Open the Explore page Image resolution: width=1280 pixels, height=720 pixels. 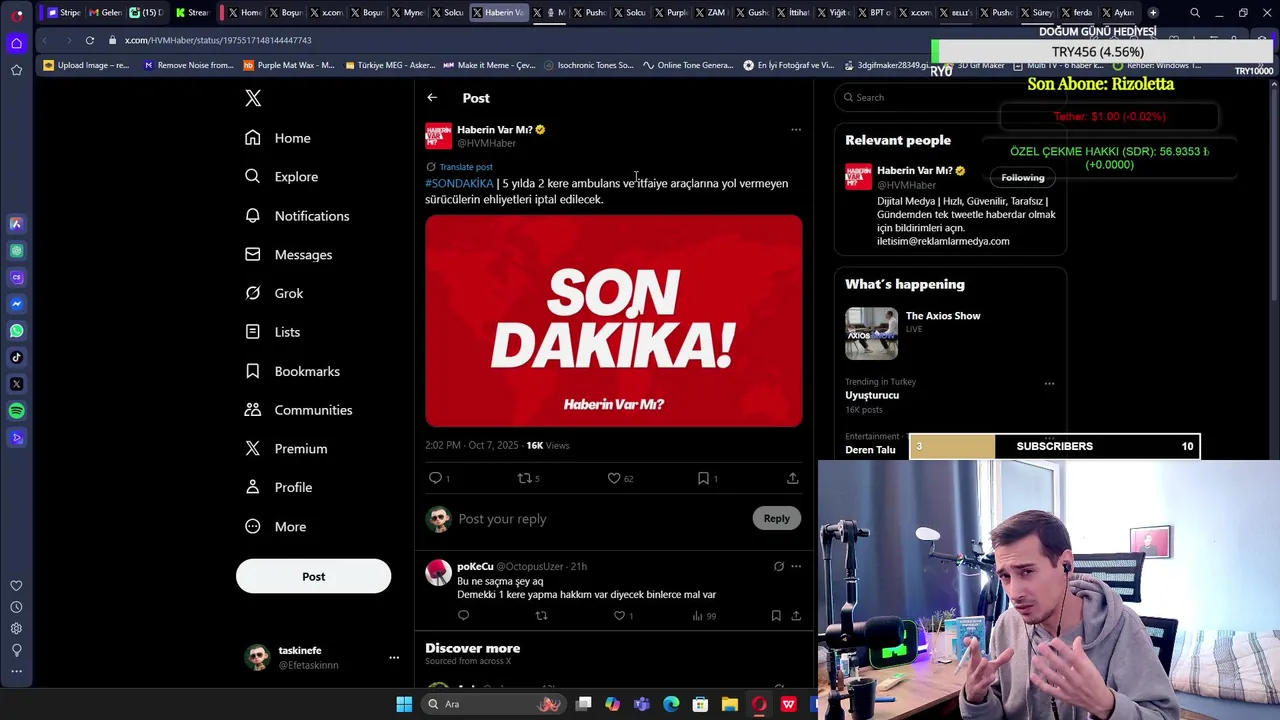coord(282,177)
